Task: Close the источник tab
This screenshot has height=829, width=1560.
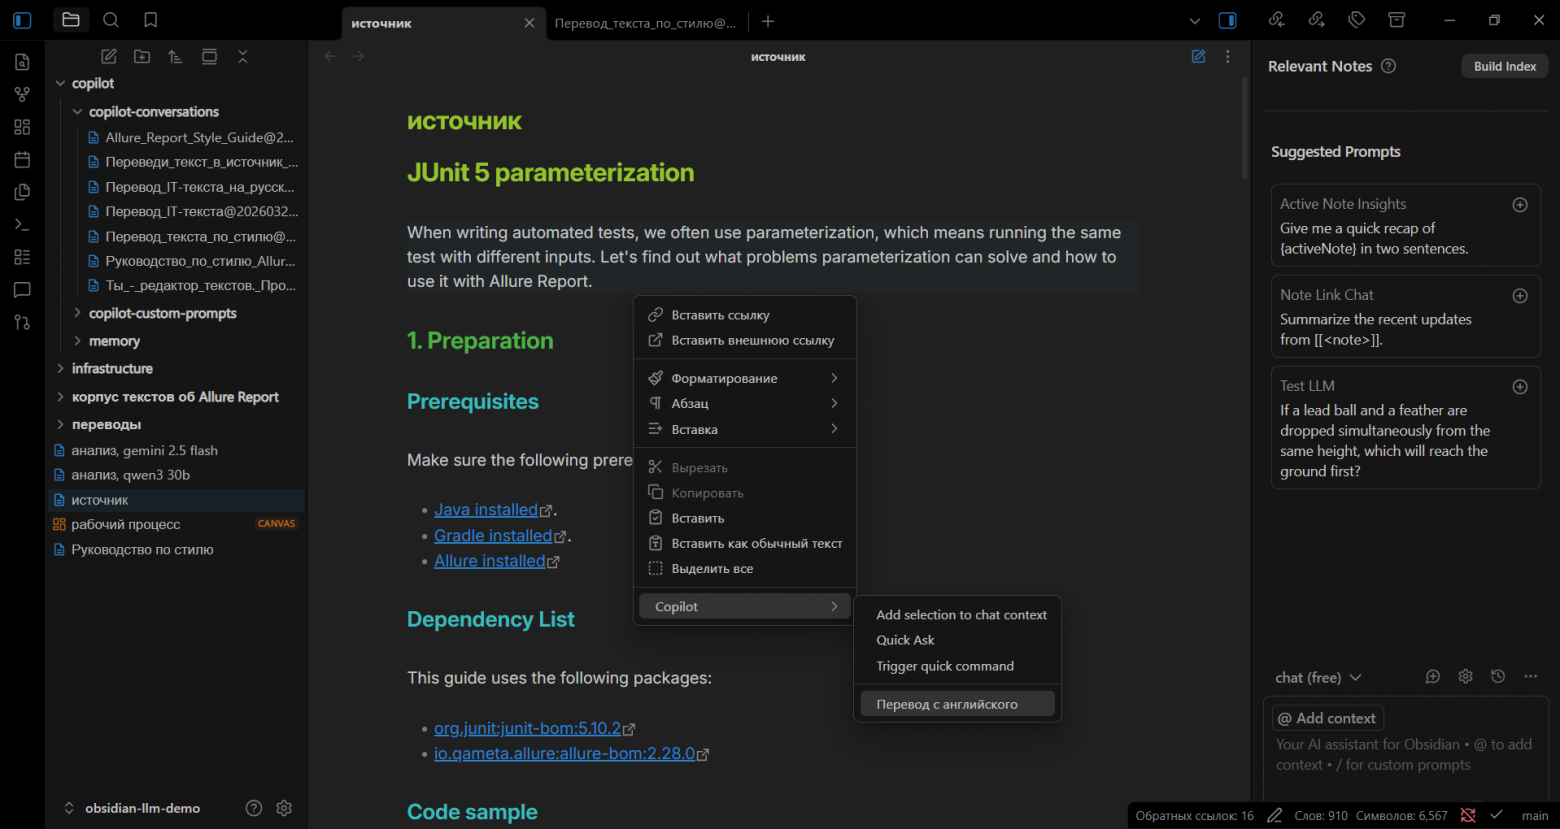Action: (529, 23)
